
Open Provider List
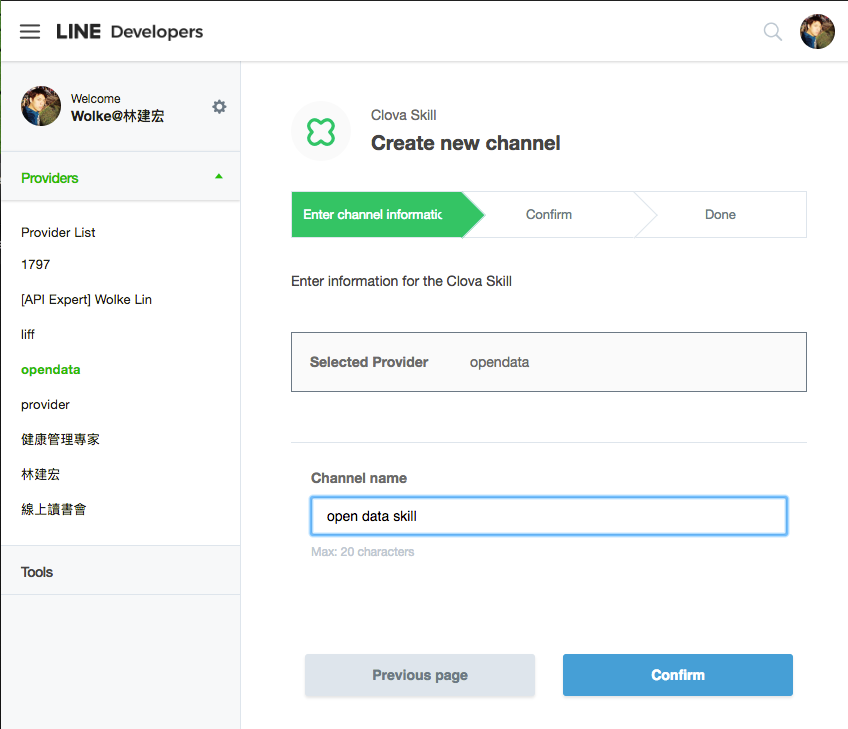pyautogui.click(x=58, y=233)
